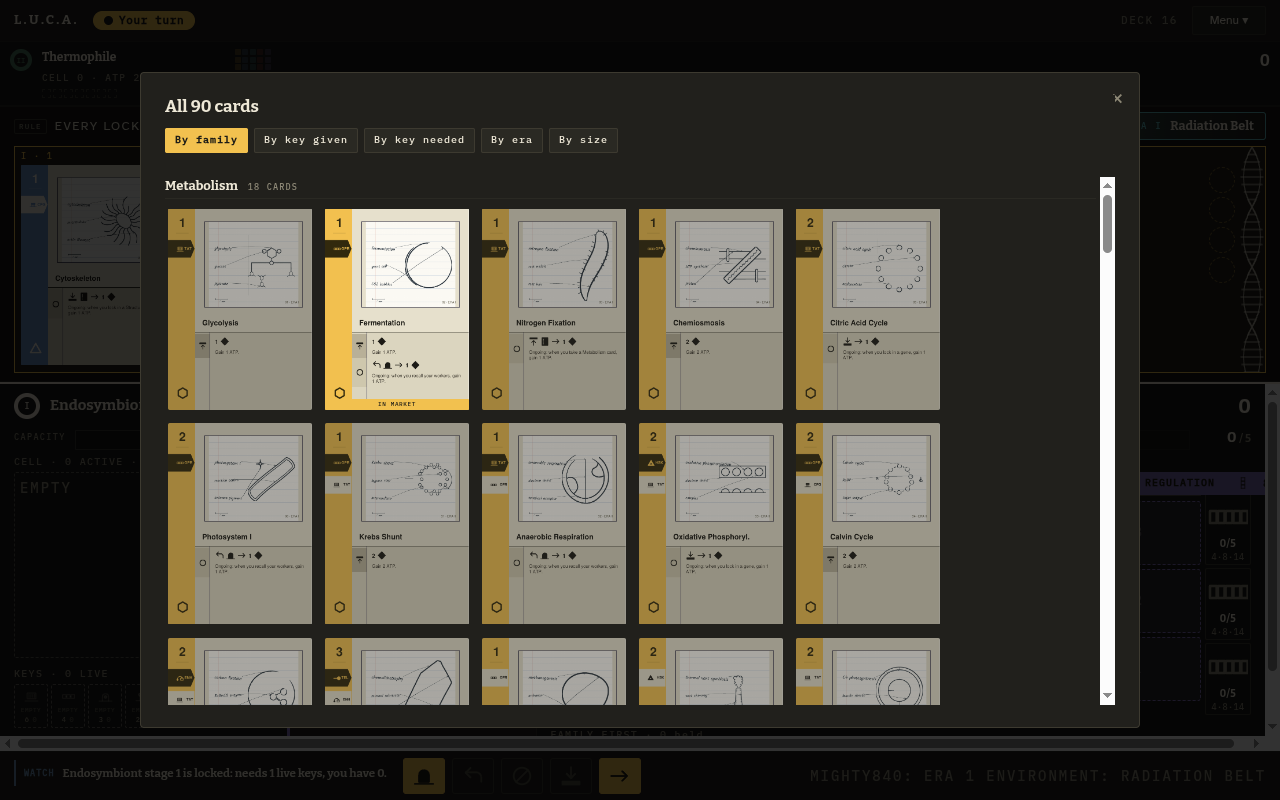The height and width of the screenshot is (800, 1280).
Task: Open the Chemiosmosis card diagram
Action: (x=725, y=264)
